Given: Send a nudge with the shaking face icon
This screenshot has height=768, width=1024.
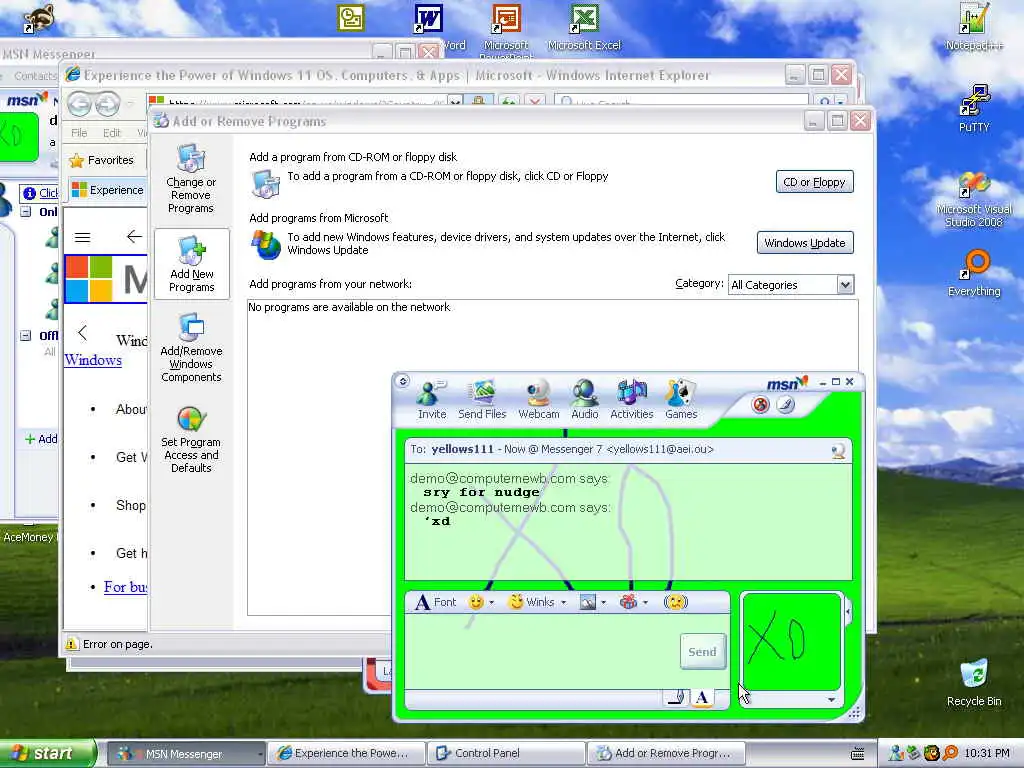Looking at the screenshot, I should pos(676,602).
